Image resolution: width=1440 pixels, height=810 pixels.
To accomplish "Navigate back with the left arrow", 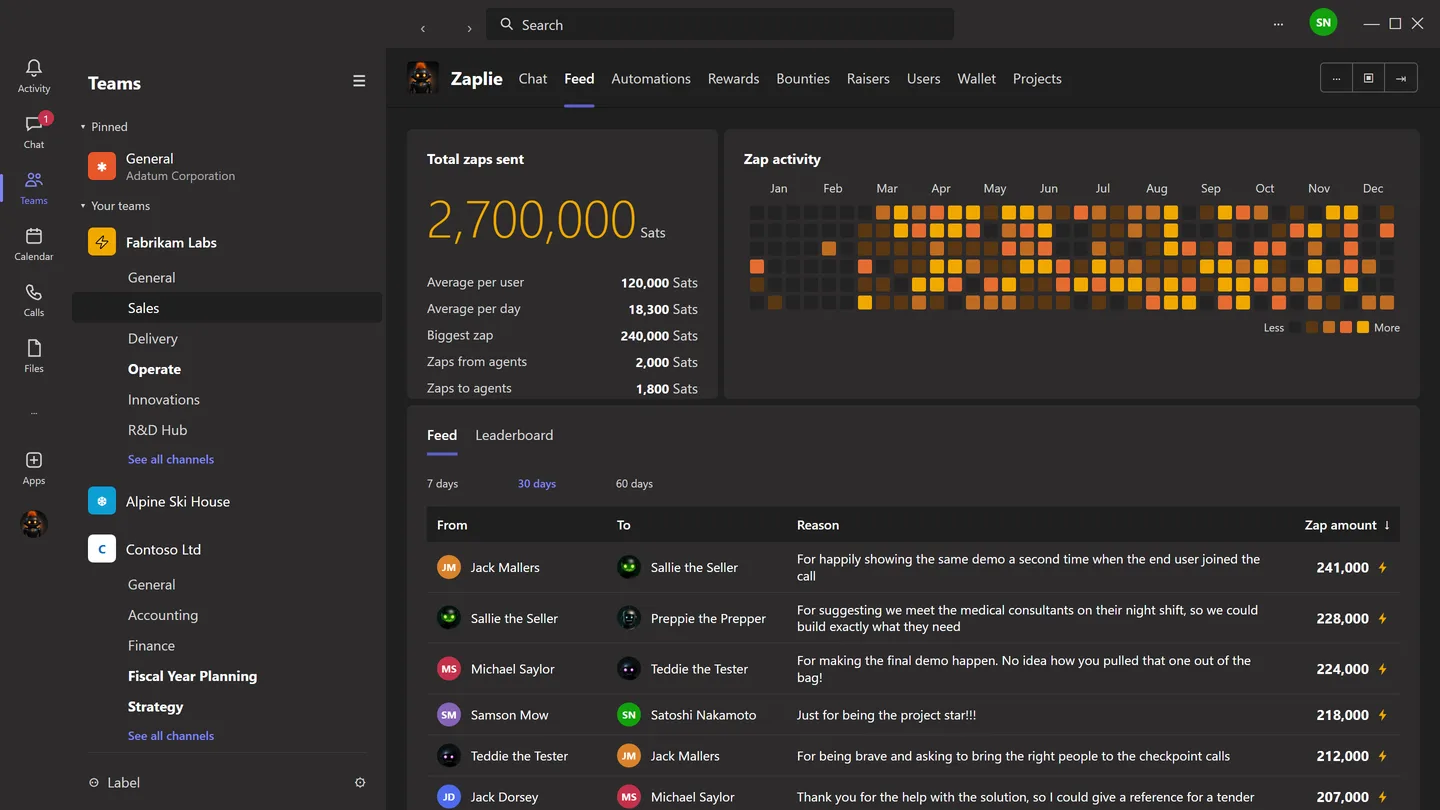I will 423,28.
